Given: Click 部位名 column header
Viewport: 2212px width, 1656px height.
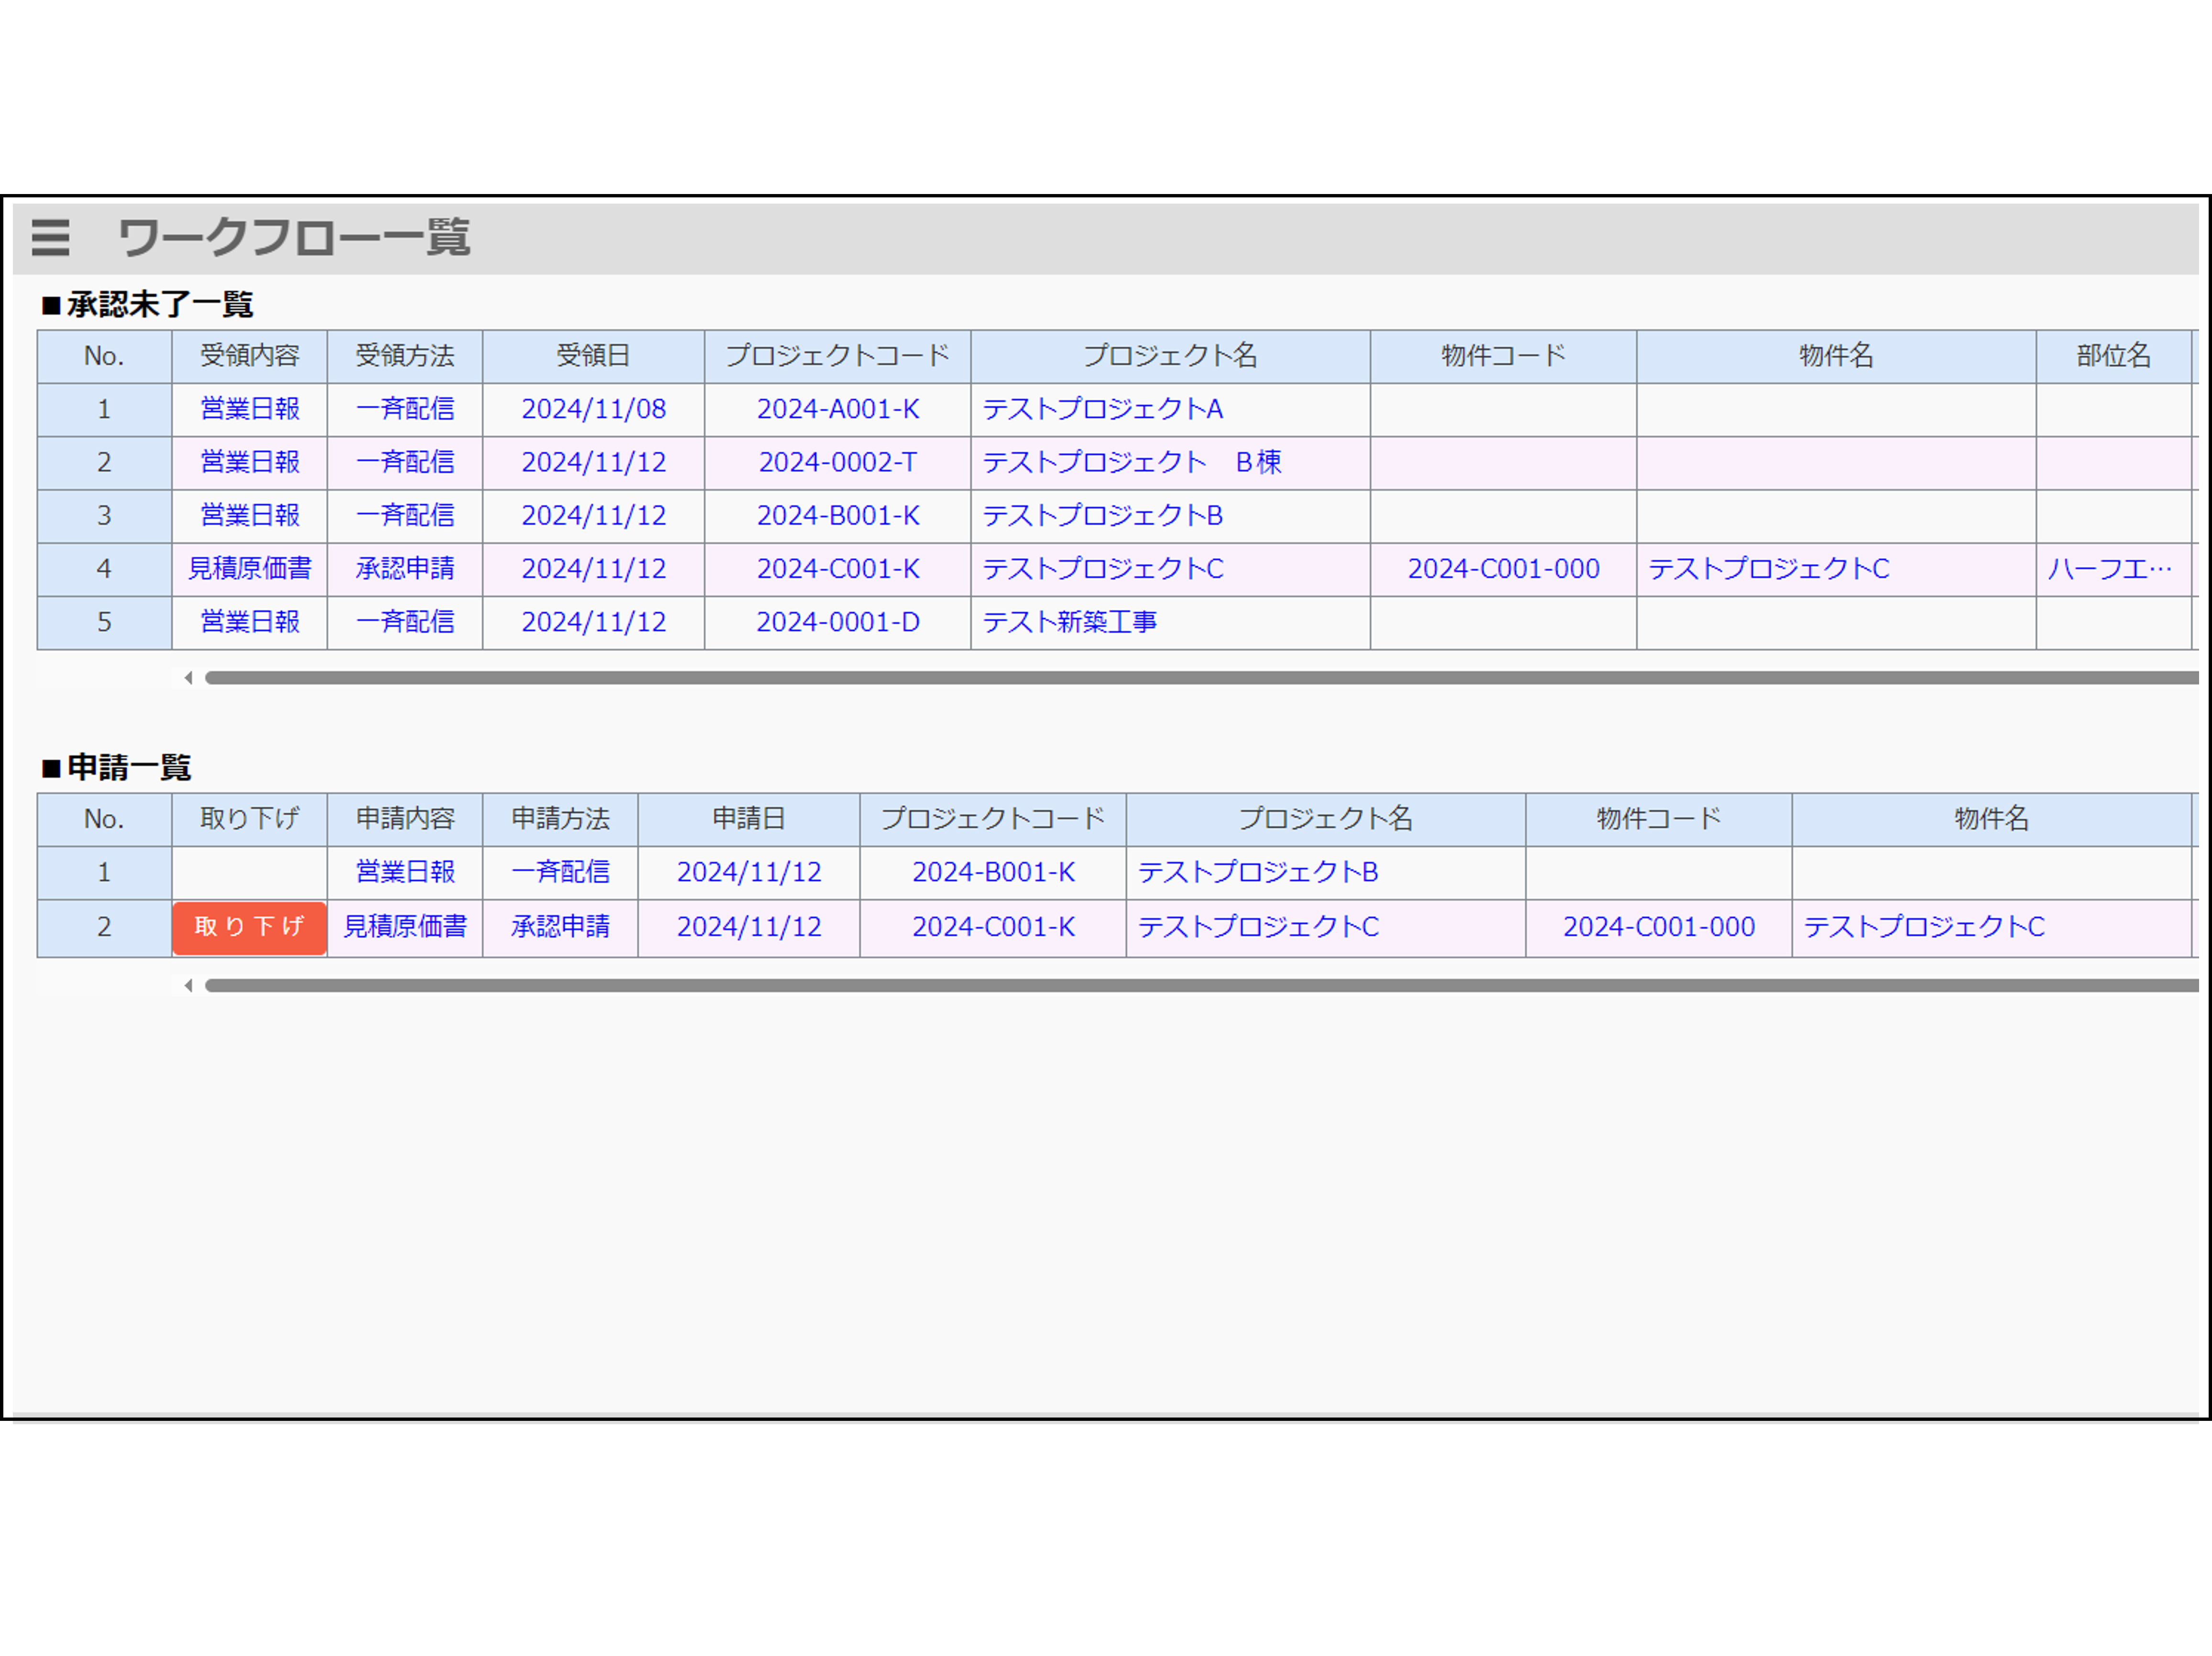Looking at the screenshot, I should (2114, 356).
